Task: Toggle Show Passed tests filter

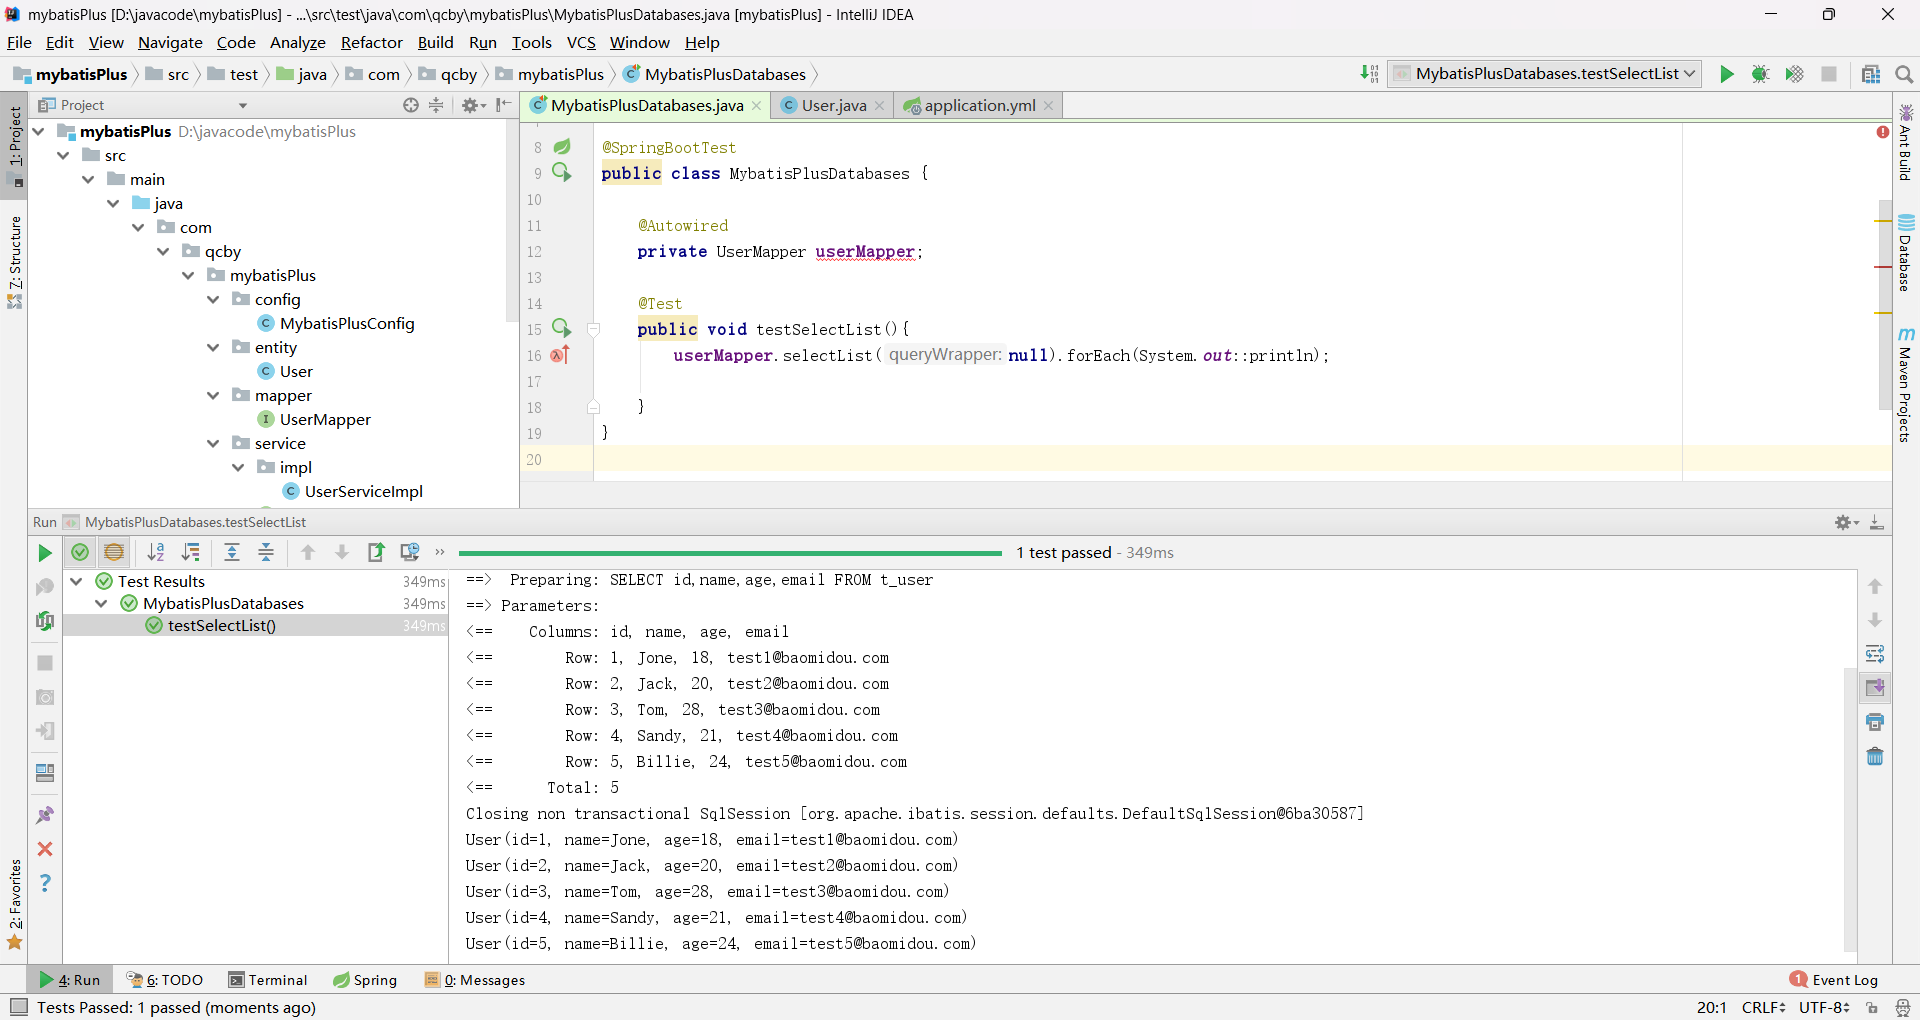Action: (x=80, y=552)
